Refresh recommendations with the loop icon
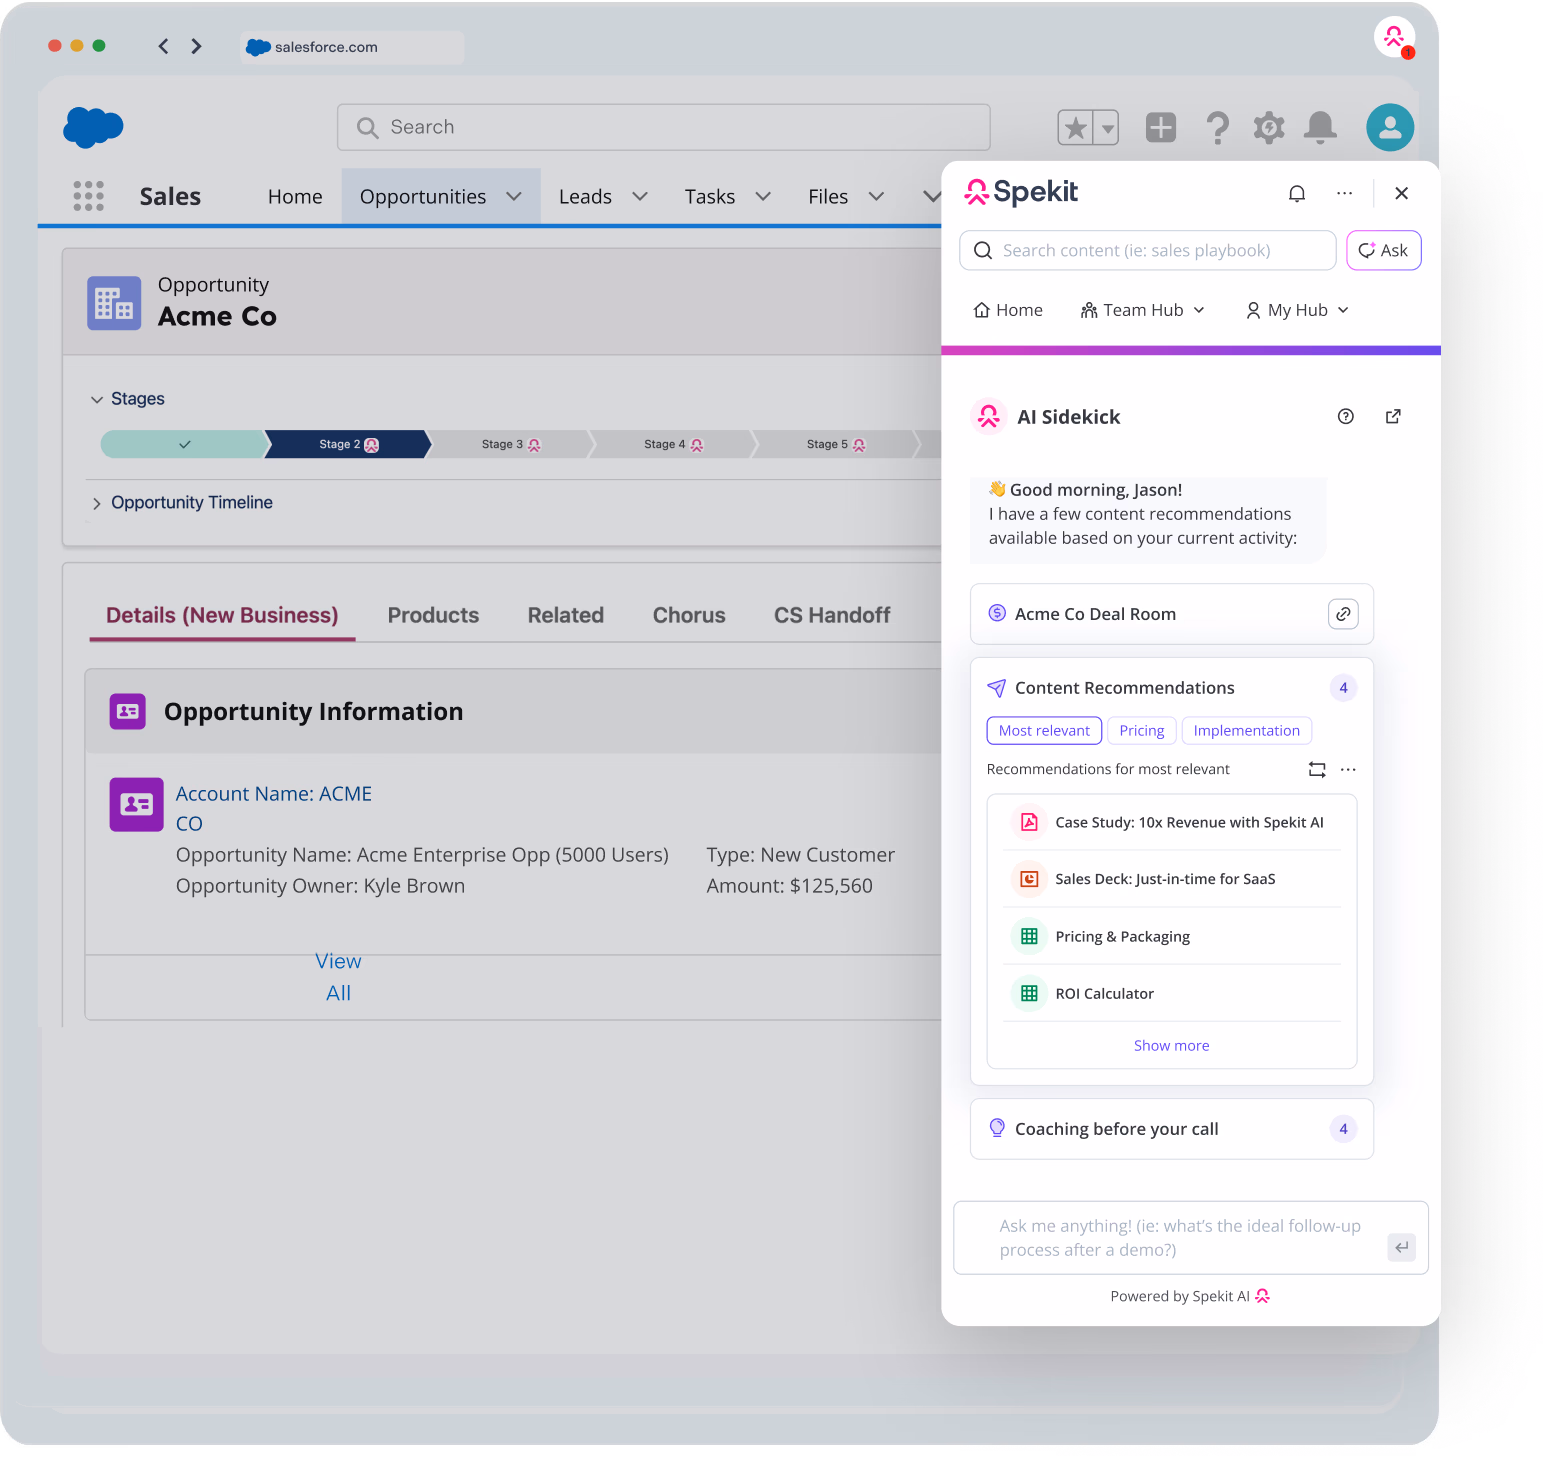The width and height of the screenshot is (1557, 1470). [x=1317, y=769]
